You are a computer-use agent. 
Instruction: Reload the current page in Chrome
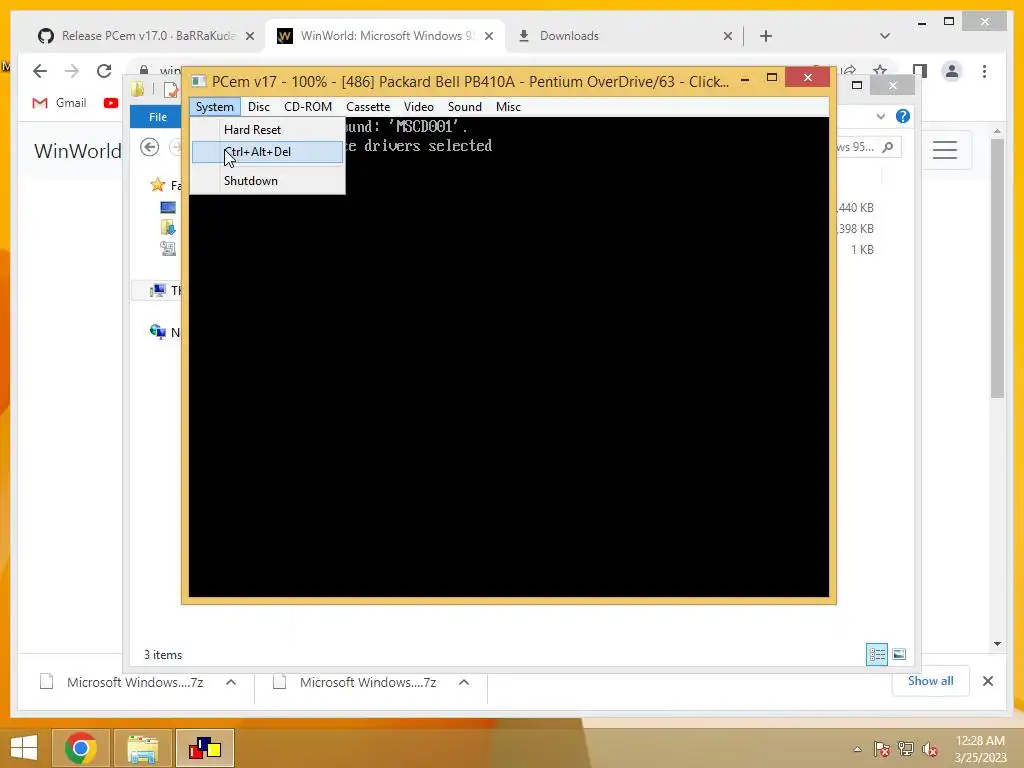click(x=104, y=71)
